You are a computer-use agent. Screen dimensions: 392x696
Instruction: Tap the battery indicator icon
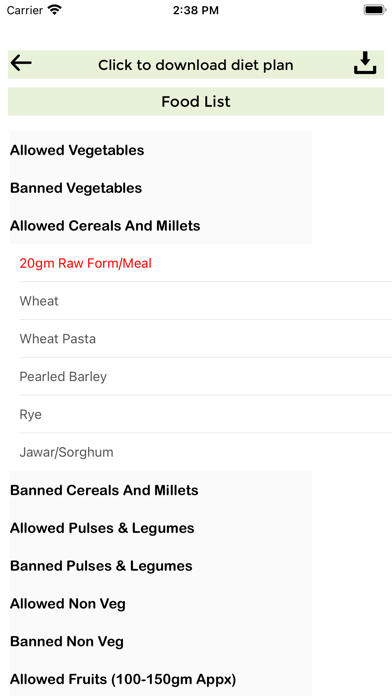coord(375,10)
